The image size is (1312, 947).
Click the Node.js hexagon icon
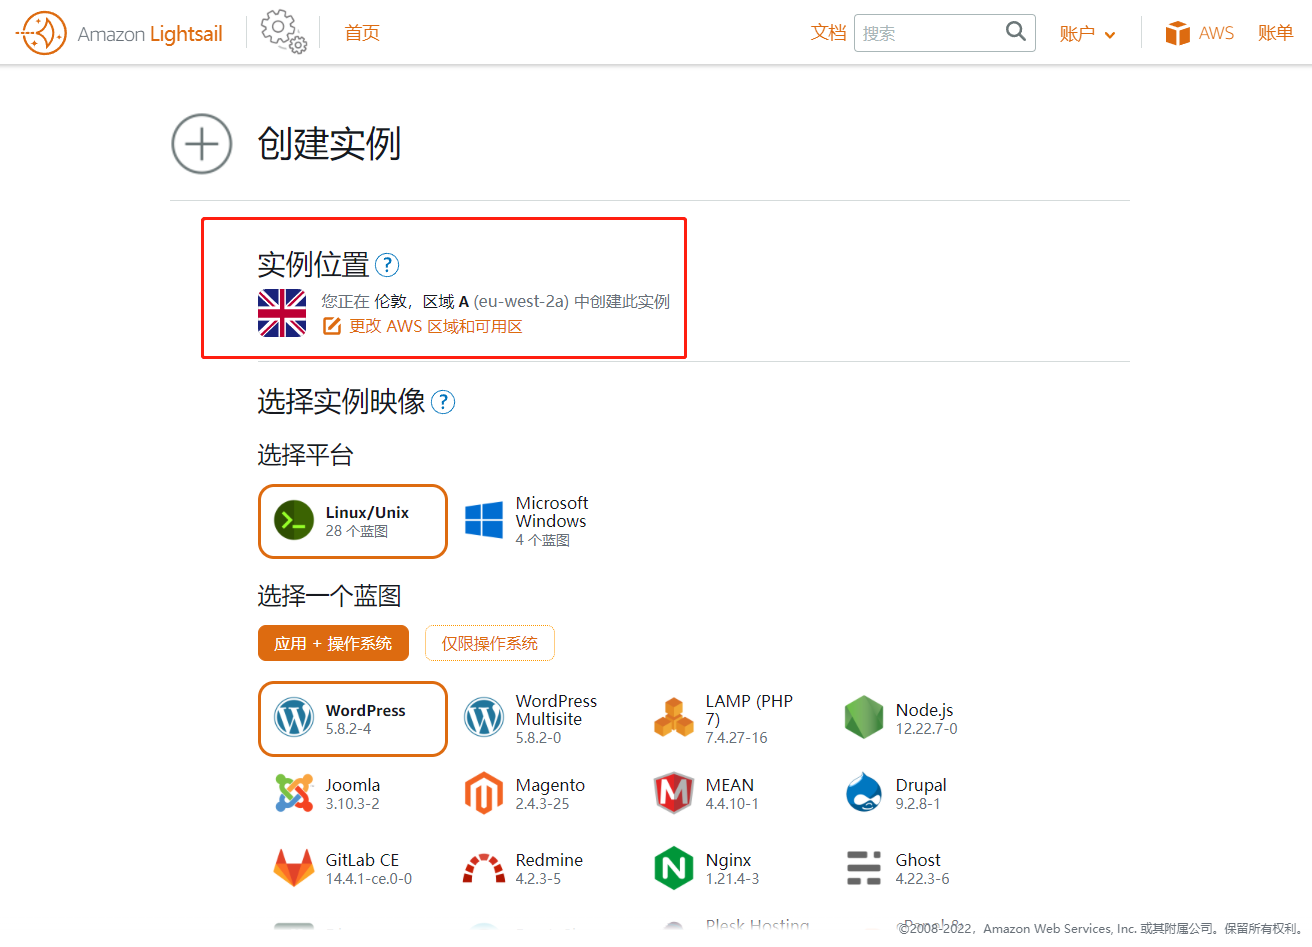coord(864,718)
